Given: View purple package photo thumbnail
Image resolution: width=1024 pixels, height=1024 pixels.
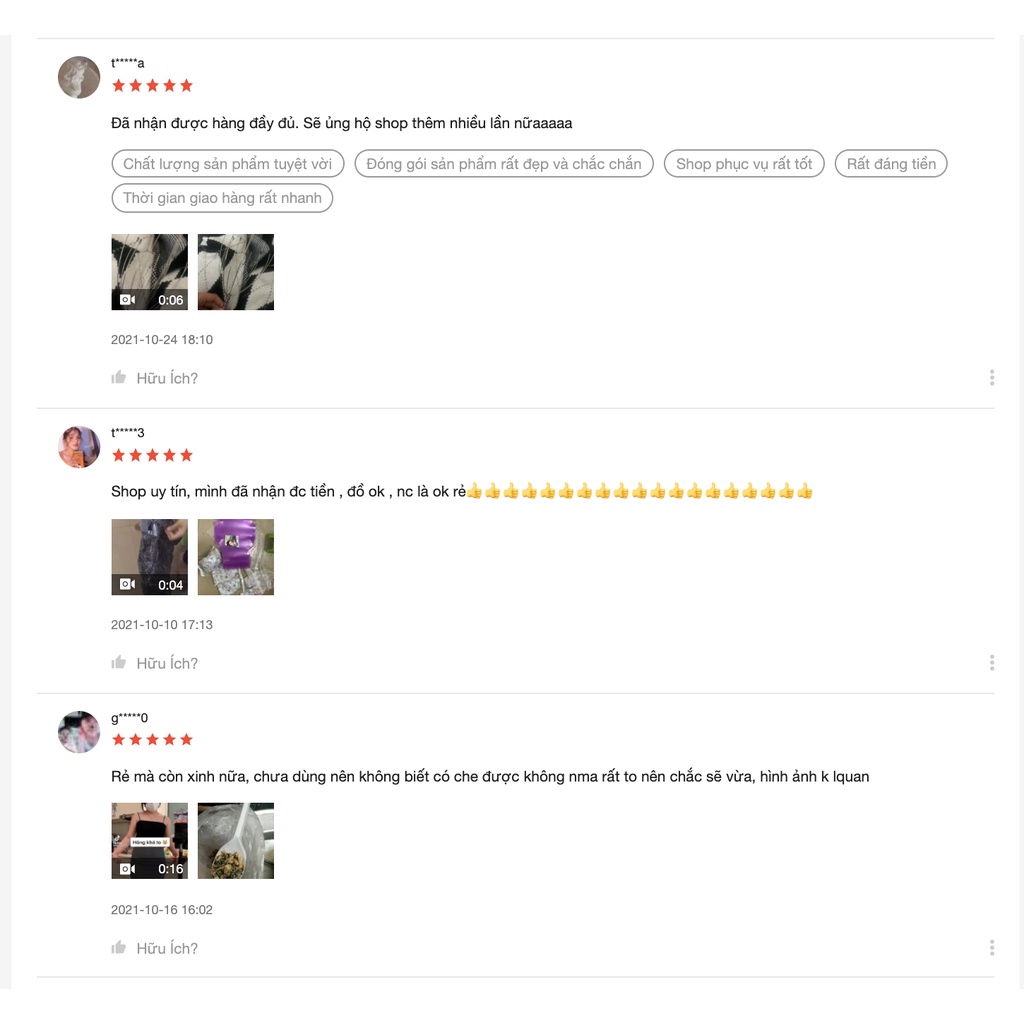Looking at the screenshot, I should tap(236, 556).
